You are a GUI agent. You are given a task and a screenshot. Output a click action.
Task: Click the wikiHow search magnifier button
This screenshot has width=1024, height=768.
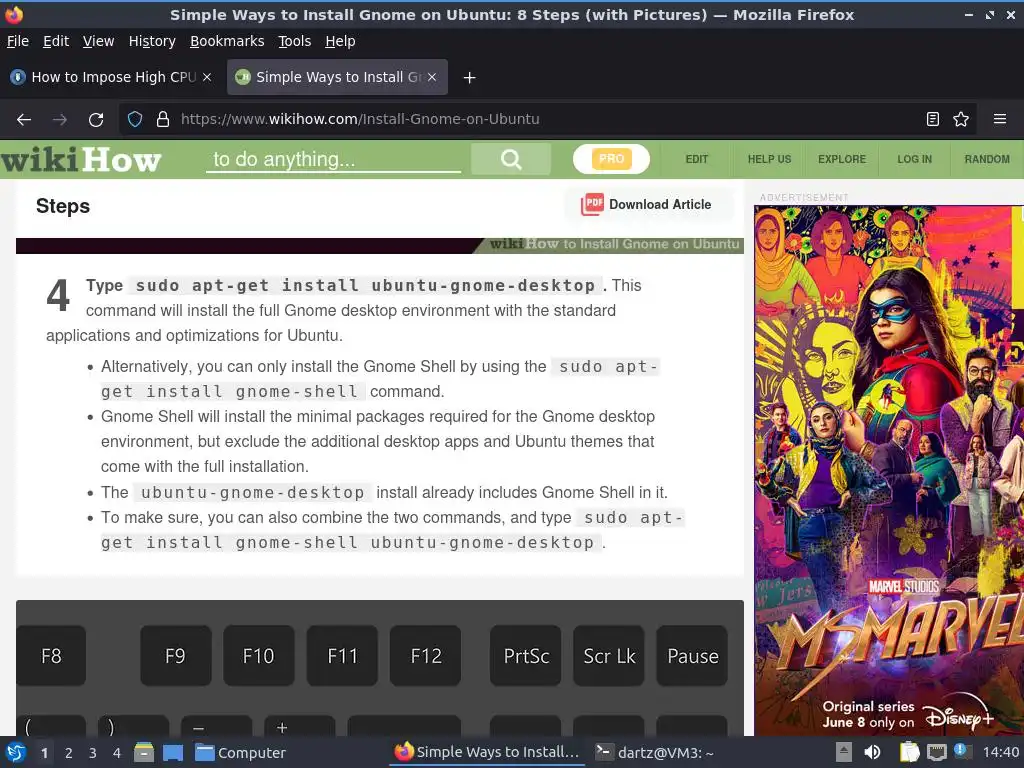(x=511, y=159)
